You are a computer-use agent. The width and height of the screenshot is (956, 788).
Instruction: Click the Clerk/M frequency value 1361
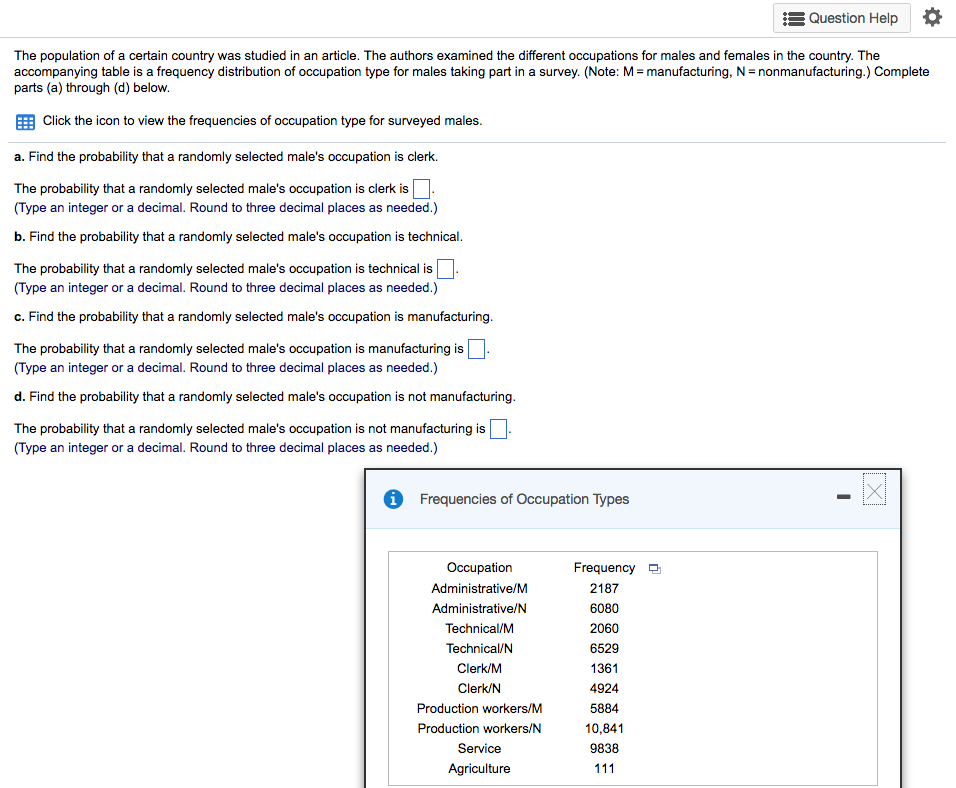point(604,669)
